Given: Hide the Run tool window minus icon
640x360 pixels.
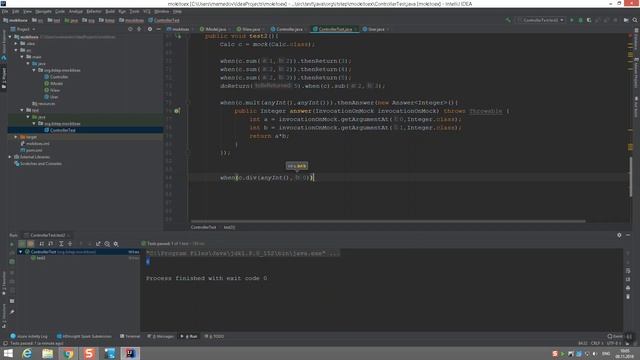Looking at the screenshot, I should click(x=628, y=235).
